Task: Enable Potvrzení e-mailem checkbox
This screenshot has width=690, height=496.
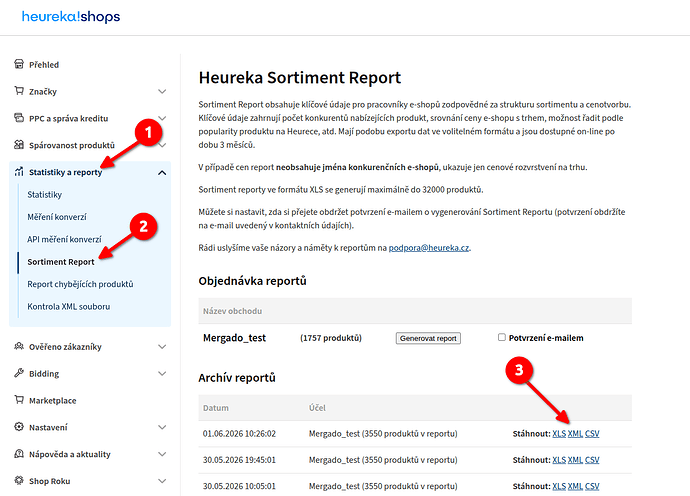Action: tap(502, 337)
